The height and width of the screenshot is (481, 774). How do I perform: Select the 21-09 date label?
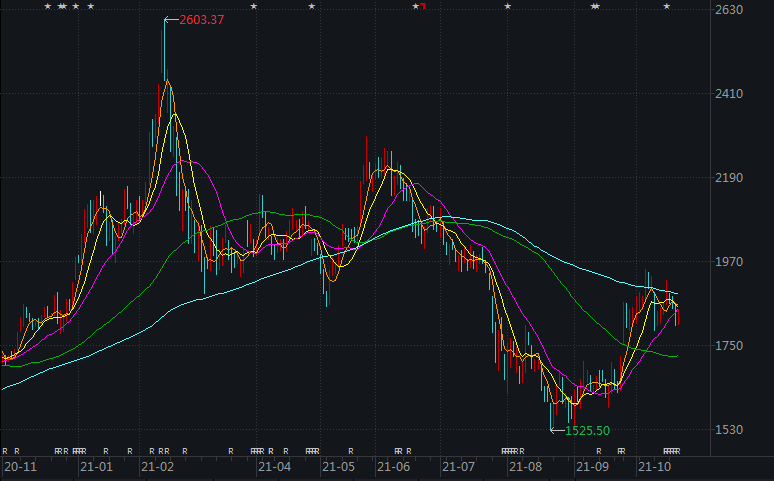592,467
